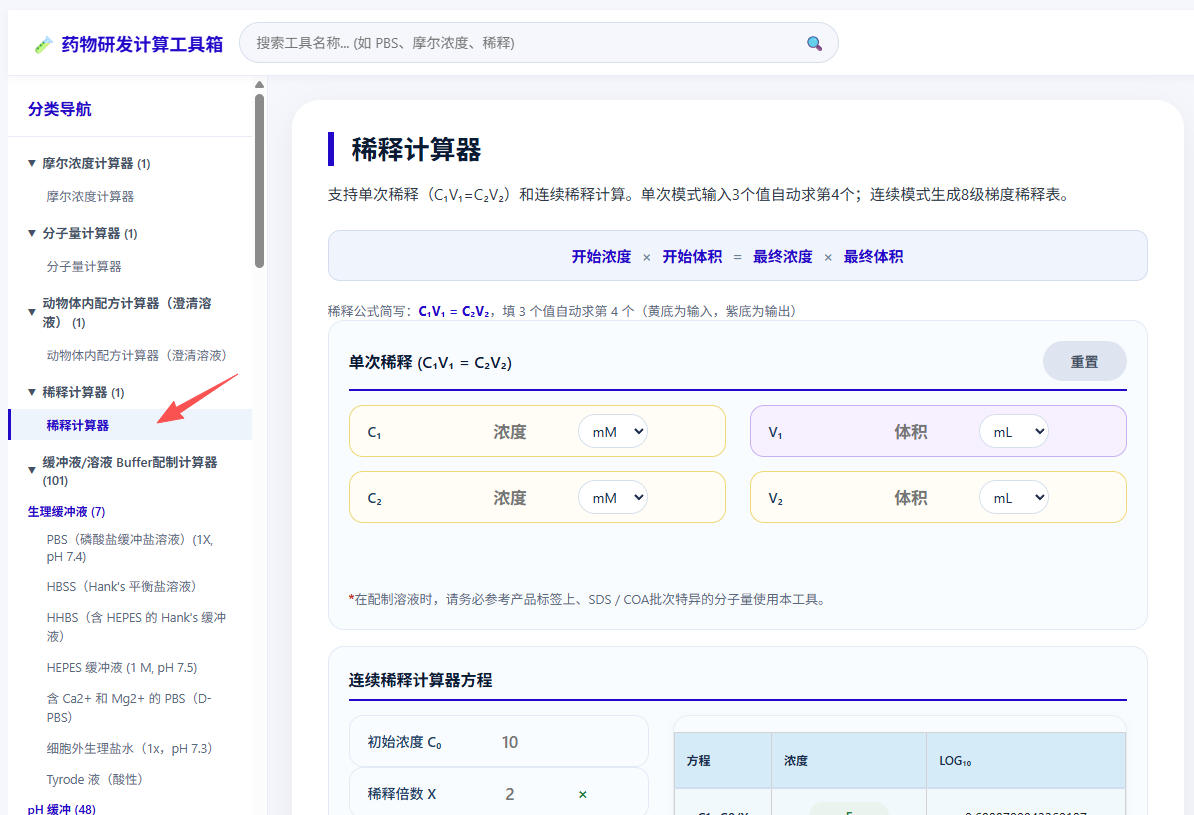Image resolution: width=1194 pixels, height=815 pixels.
Task: Open PBS（磷酸盐缓冲盐溶液）recipe
Action: 129,548
